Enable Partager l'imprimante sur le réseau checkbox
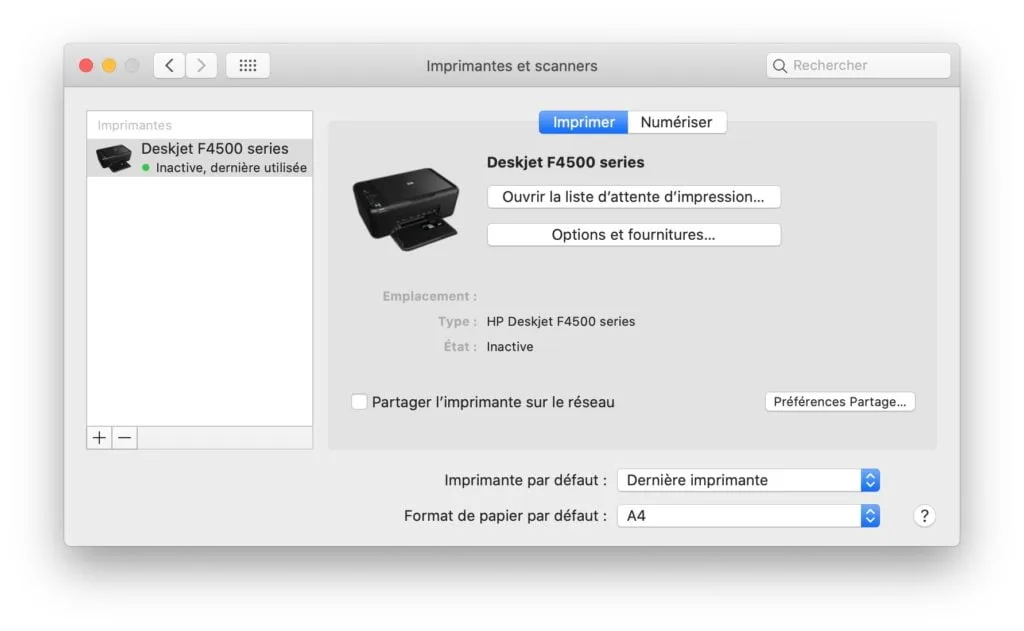The height and width of the screenshot is (631, 1024). click(x=359, y=402)
